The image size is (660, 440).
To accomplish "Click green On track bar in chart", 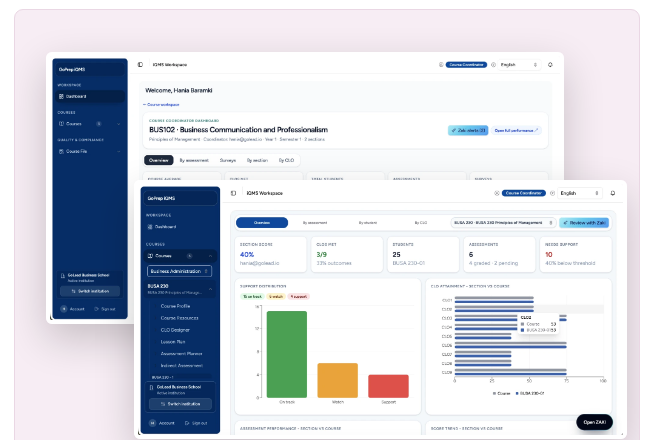I will click(x=287, y=354).
